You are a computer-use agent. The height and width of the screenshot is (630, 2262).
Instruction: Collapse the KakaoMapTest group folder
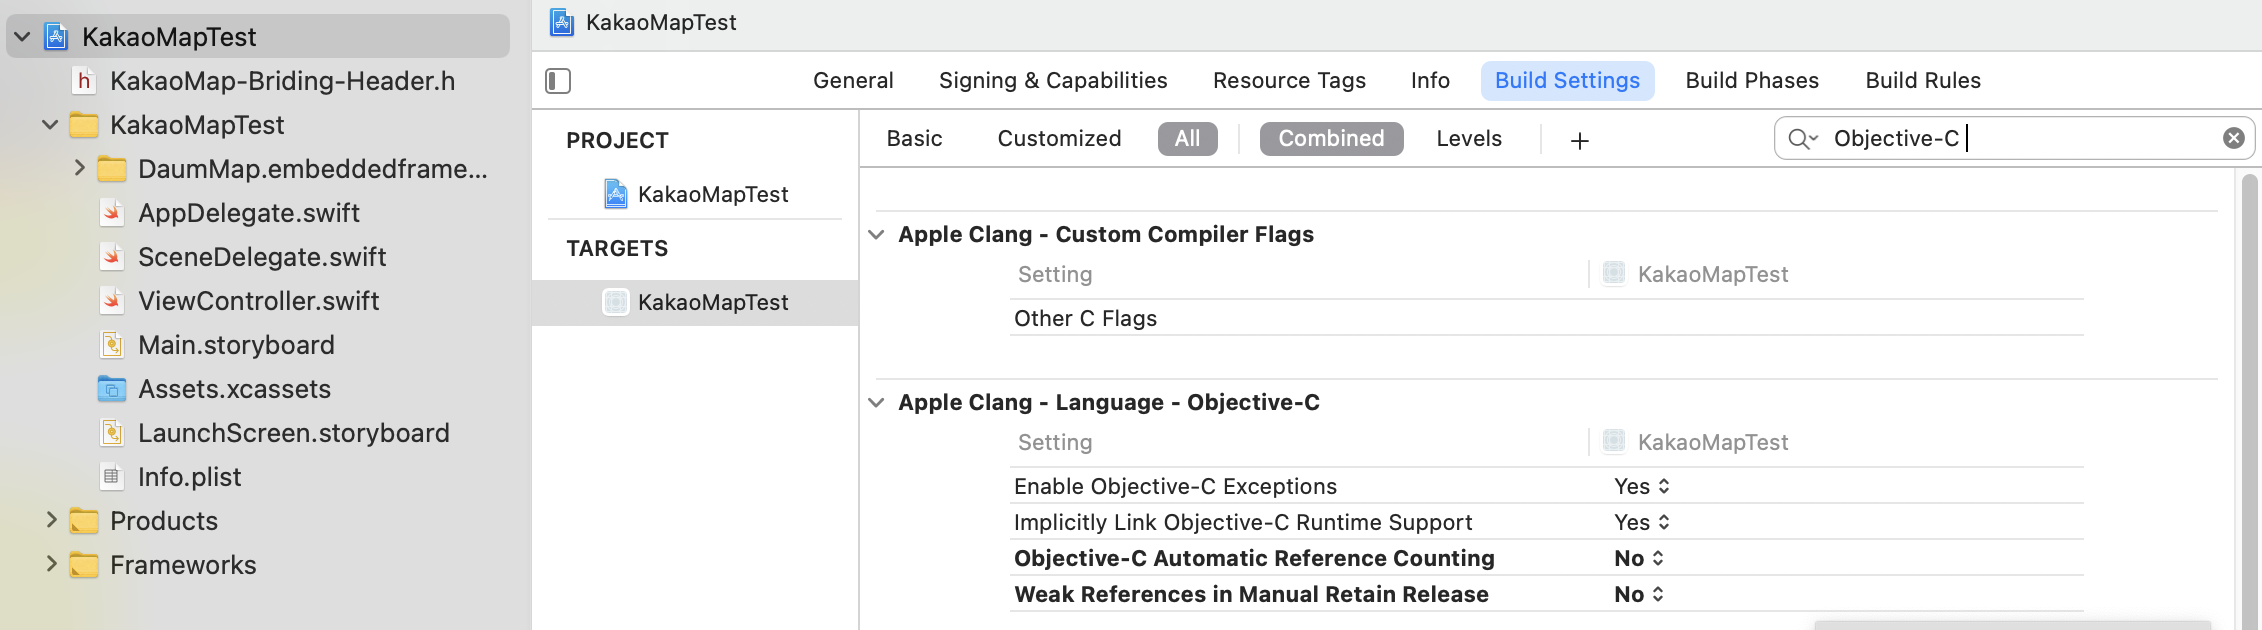tap(50, 125)
